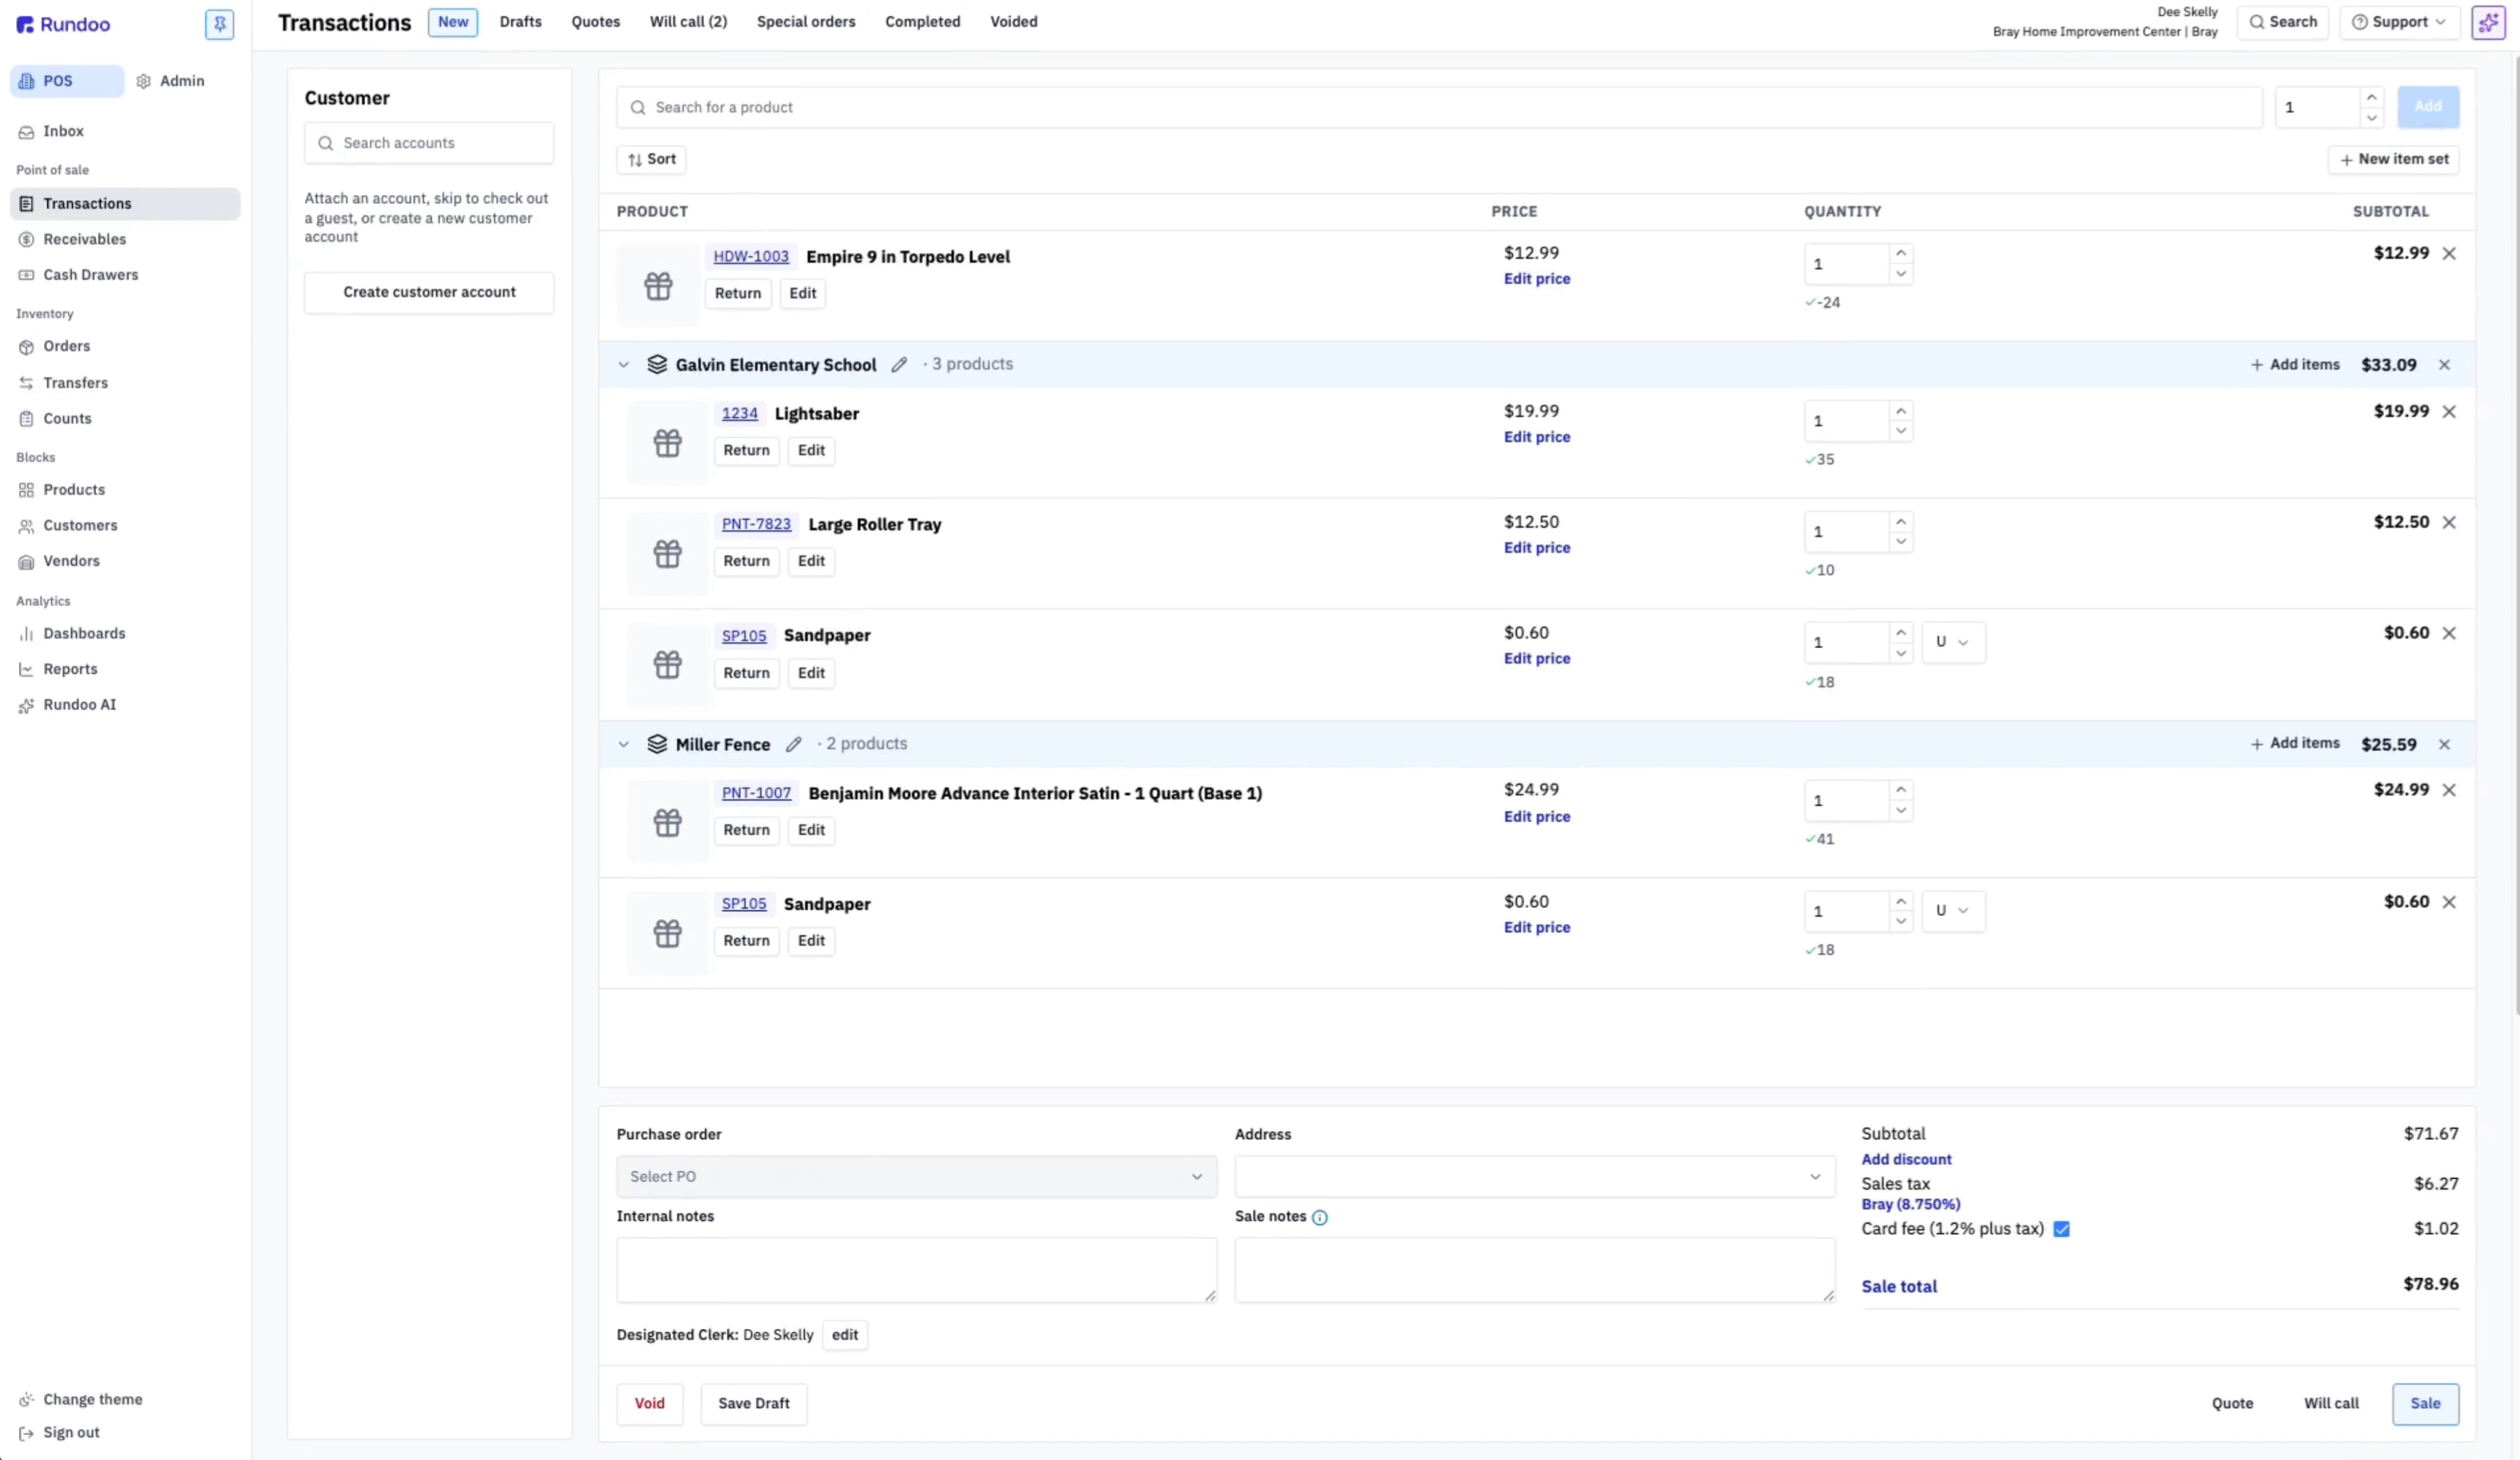
Task: Remove the Large Roller Tray line item
Action: pyautogui.click(x=2449, y=523)
